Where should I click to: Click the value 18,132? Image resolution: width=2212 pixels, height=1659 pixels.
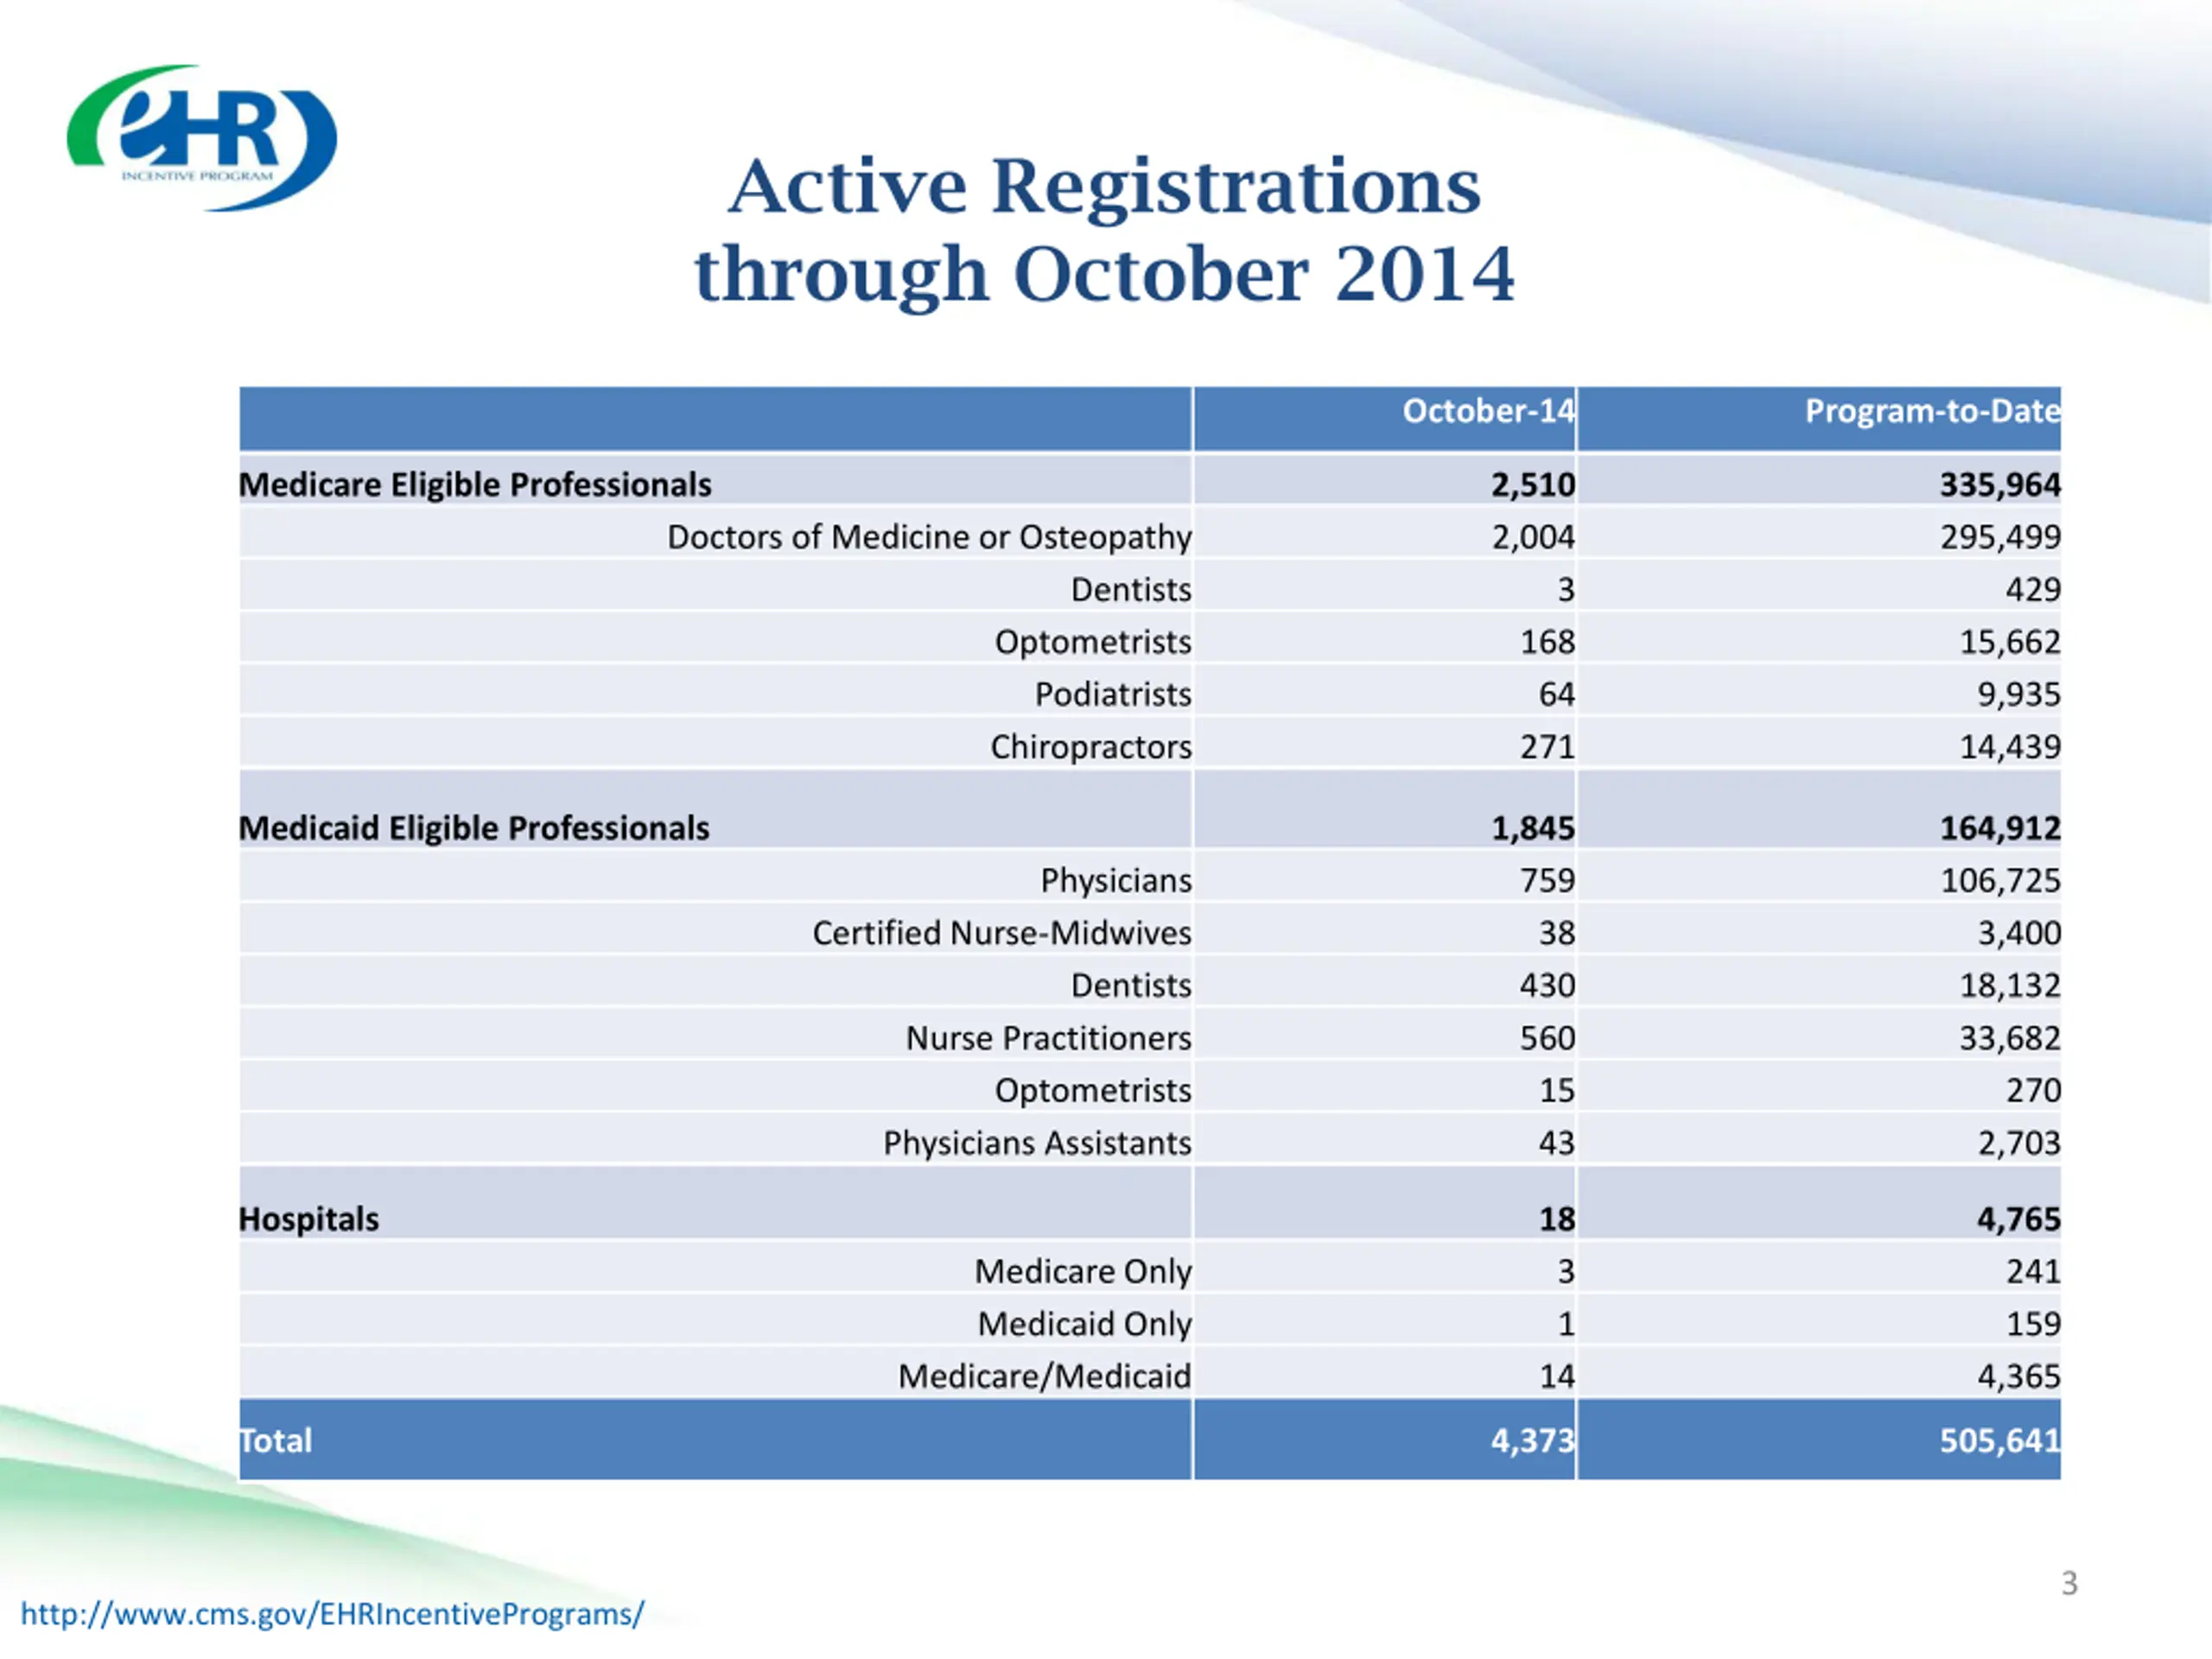click(2009, 985)
